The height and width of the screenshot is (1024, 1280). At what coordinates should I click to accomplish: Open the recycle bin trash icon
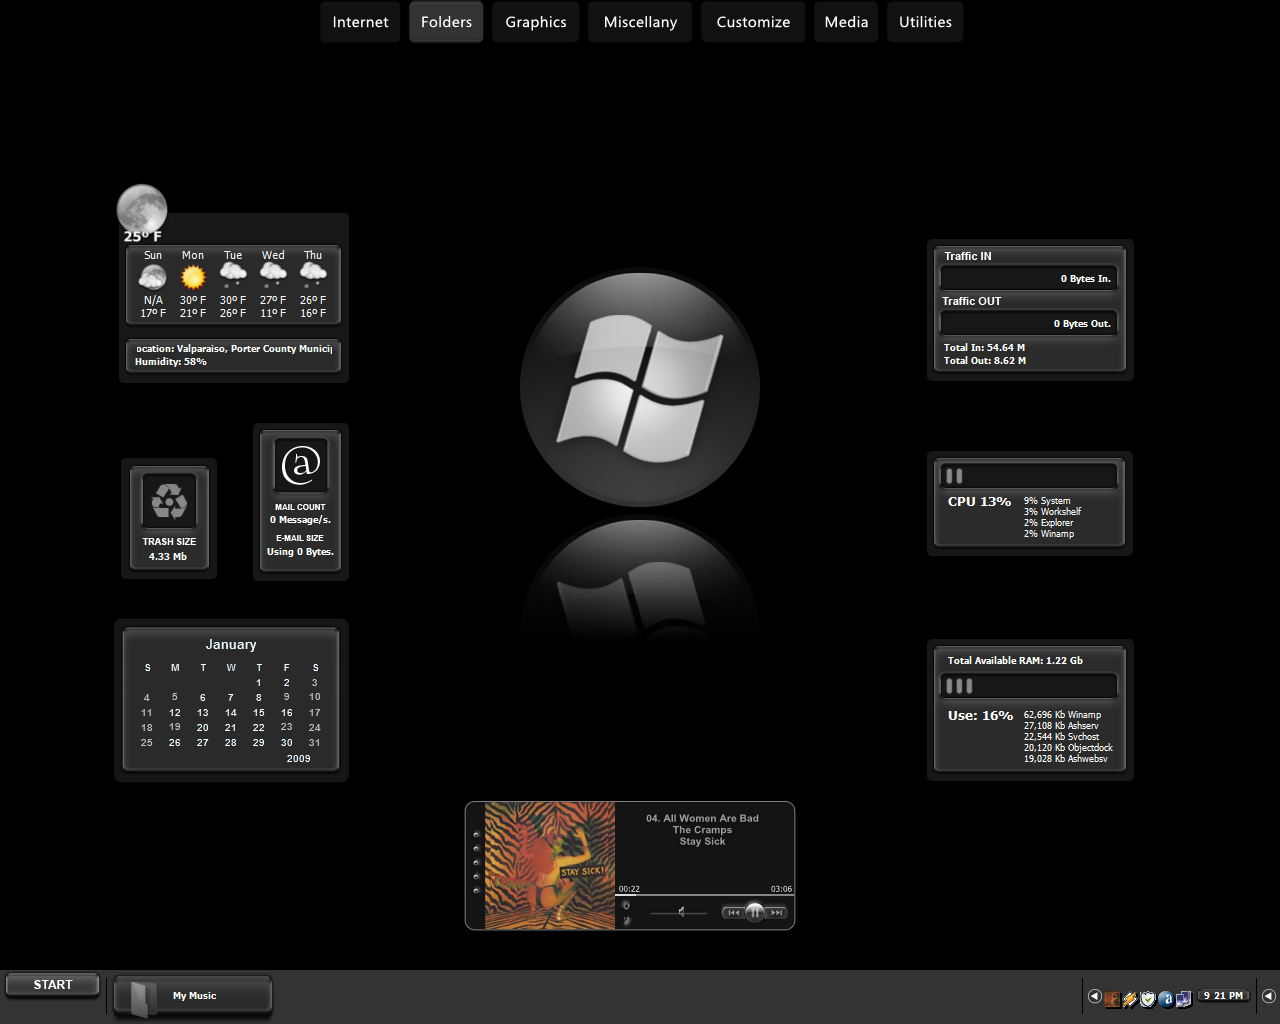tap(169, 501)
